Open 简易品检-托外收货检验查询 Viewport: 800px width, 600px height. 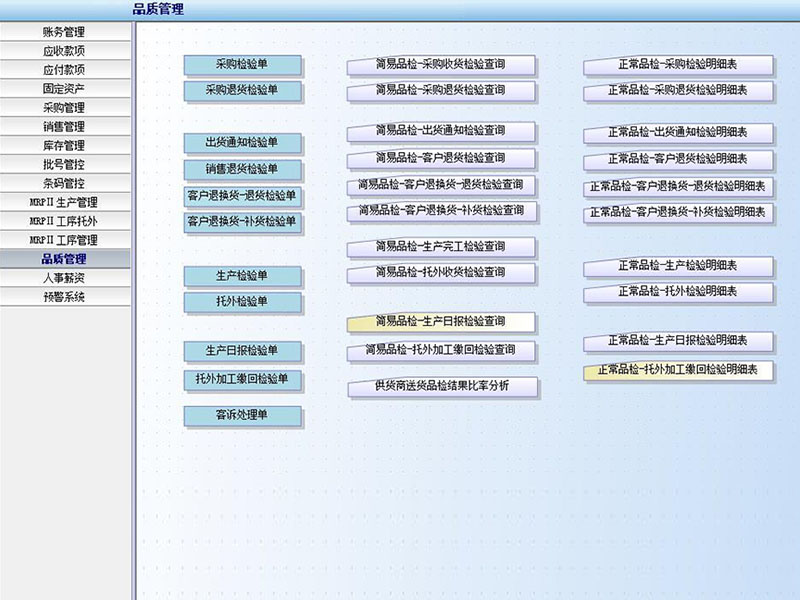pyautogui.click(x=441, y=273)
